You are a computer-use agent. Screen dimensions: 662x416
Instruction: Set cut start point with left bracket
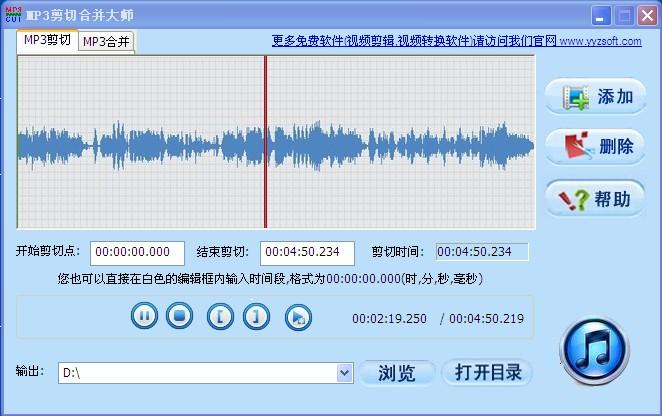coord(221,317)
